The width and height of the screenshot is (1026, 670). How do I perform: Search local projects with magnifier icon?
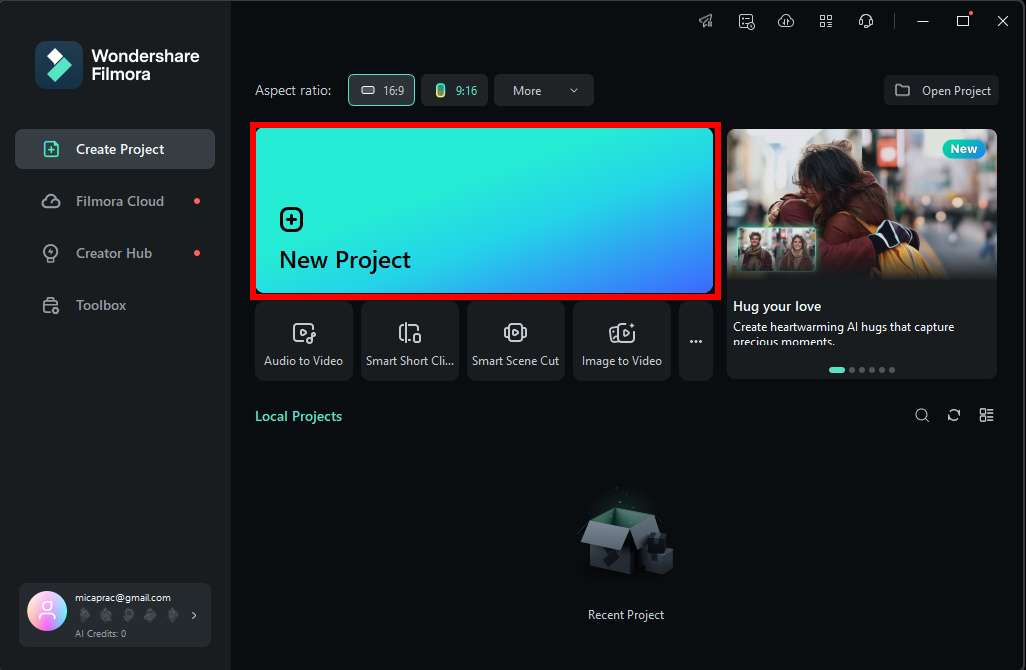coord(922,415)
